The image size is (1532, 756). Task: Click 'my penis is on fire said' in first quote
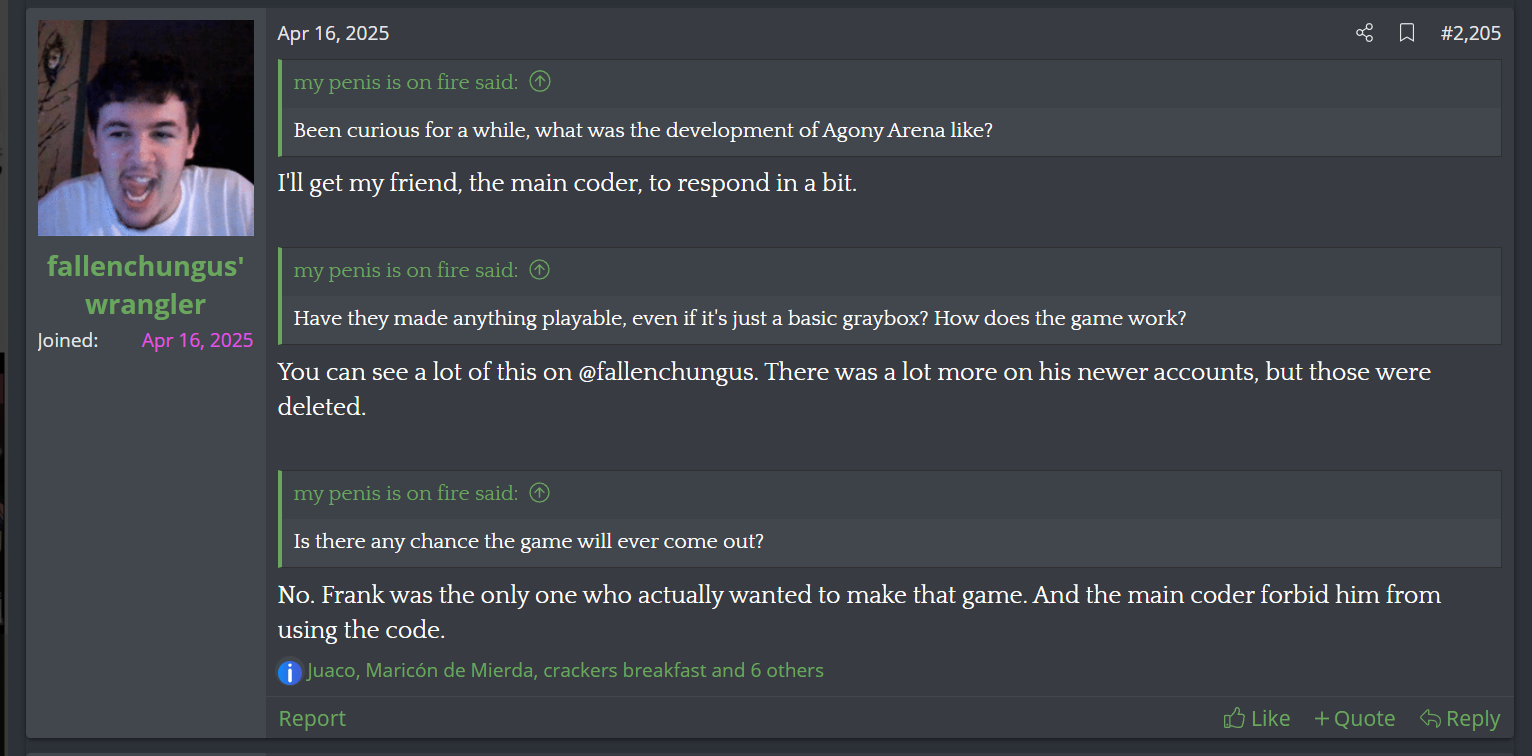pos(405,82)
